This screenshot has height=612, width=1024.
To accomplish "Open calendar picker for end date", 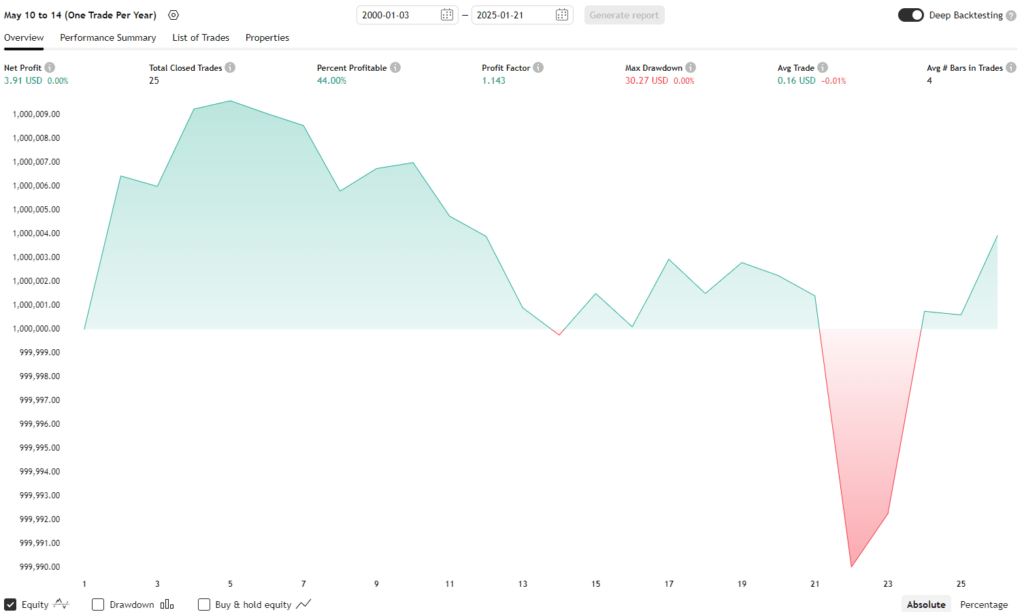I will click(562, 15).
